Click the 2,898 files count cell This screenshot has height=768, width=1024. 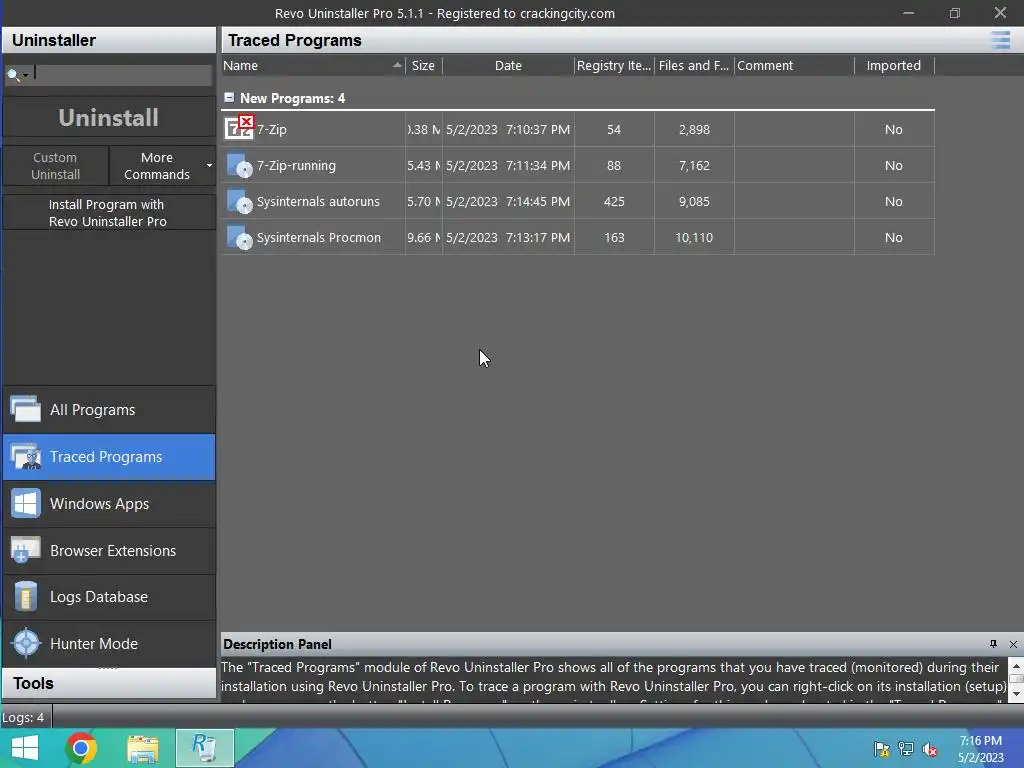[694, 129]
